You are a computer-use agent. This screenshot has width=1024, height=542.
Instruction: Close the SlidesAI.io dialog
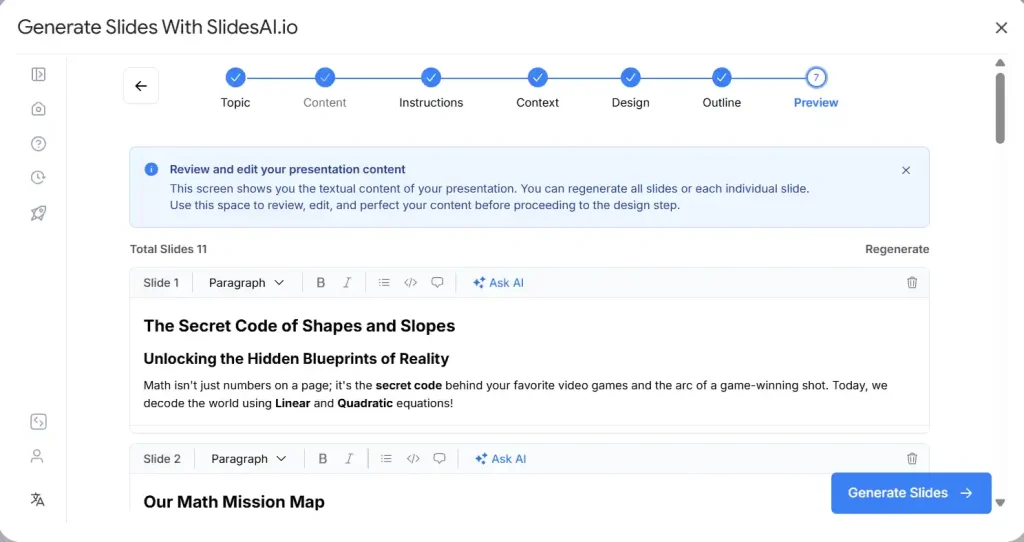[1001, 28]
